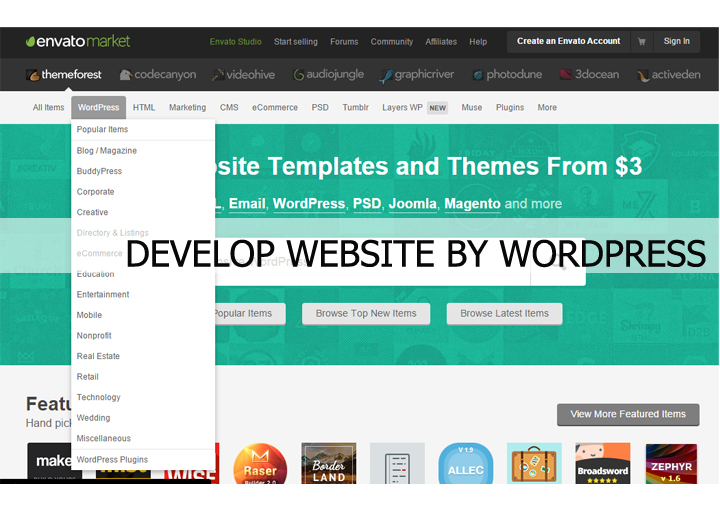This screenshot has width=720, height=514.
Task: Choose Technology in dropdown
Action: click(143, 397)
